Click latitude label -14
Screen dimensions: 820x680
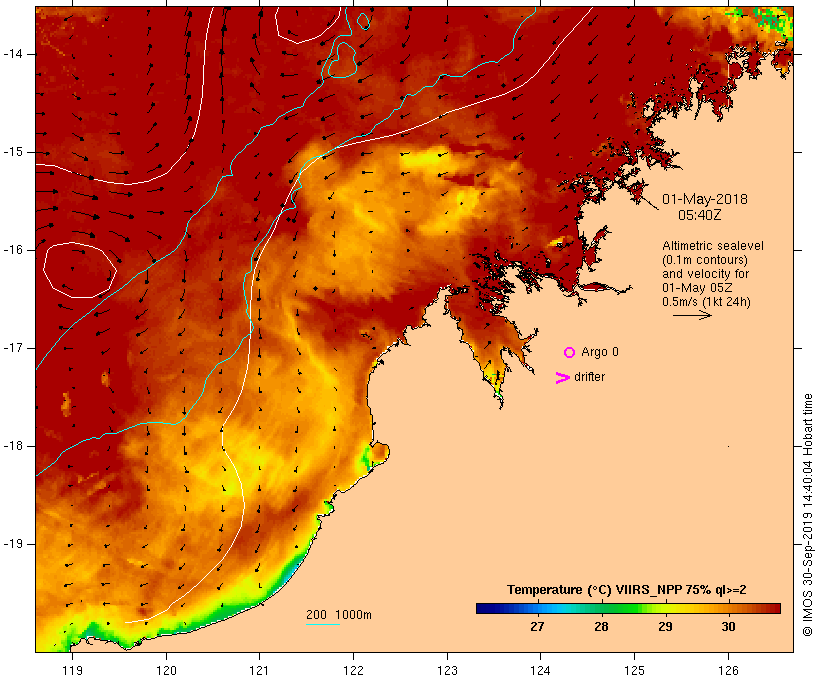click(13, 54)
